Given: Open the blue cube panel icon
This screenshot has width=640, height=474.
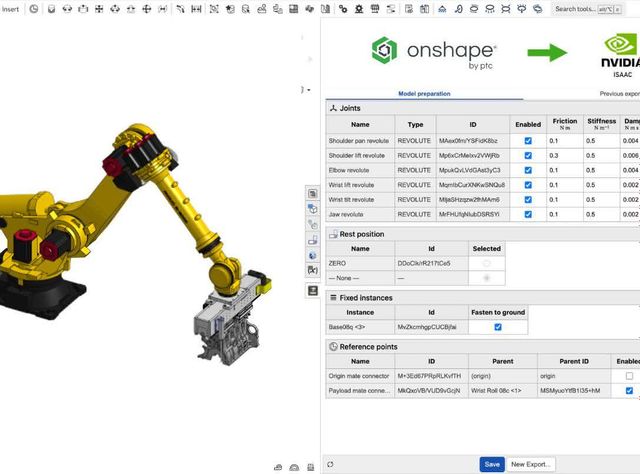Looking at the screenshot, I should 313,209.
